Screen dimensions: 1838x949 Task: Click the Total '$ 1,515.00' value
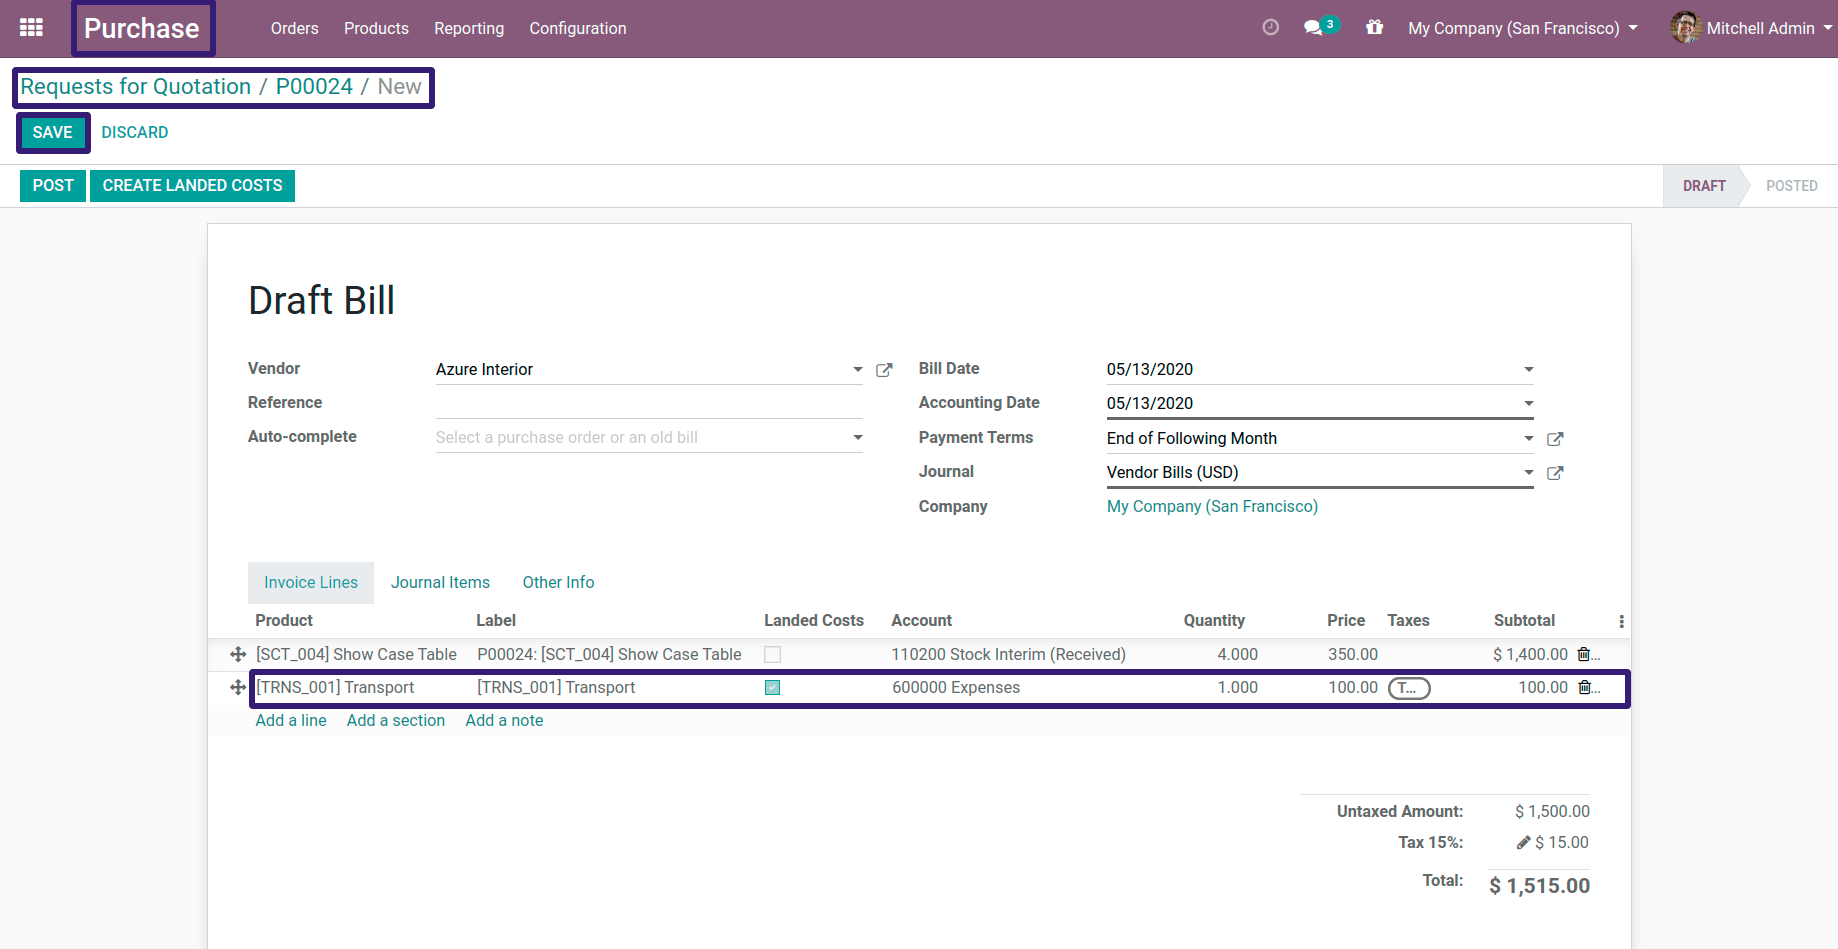[x=1539, y=885]
